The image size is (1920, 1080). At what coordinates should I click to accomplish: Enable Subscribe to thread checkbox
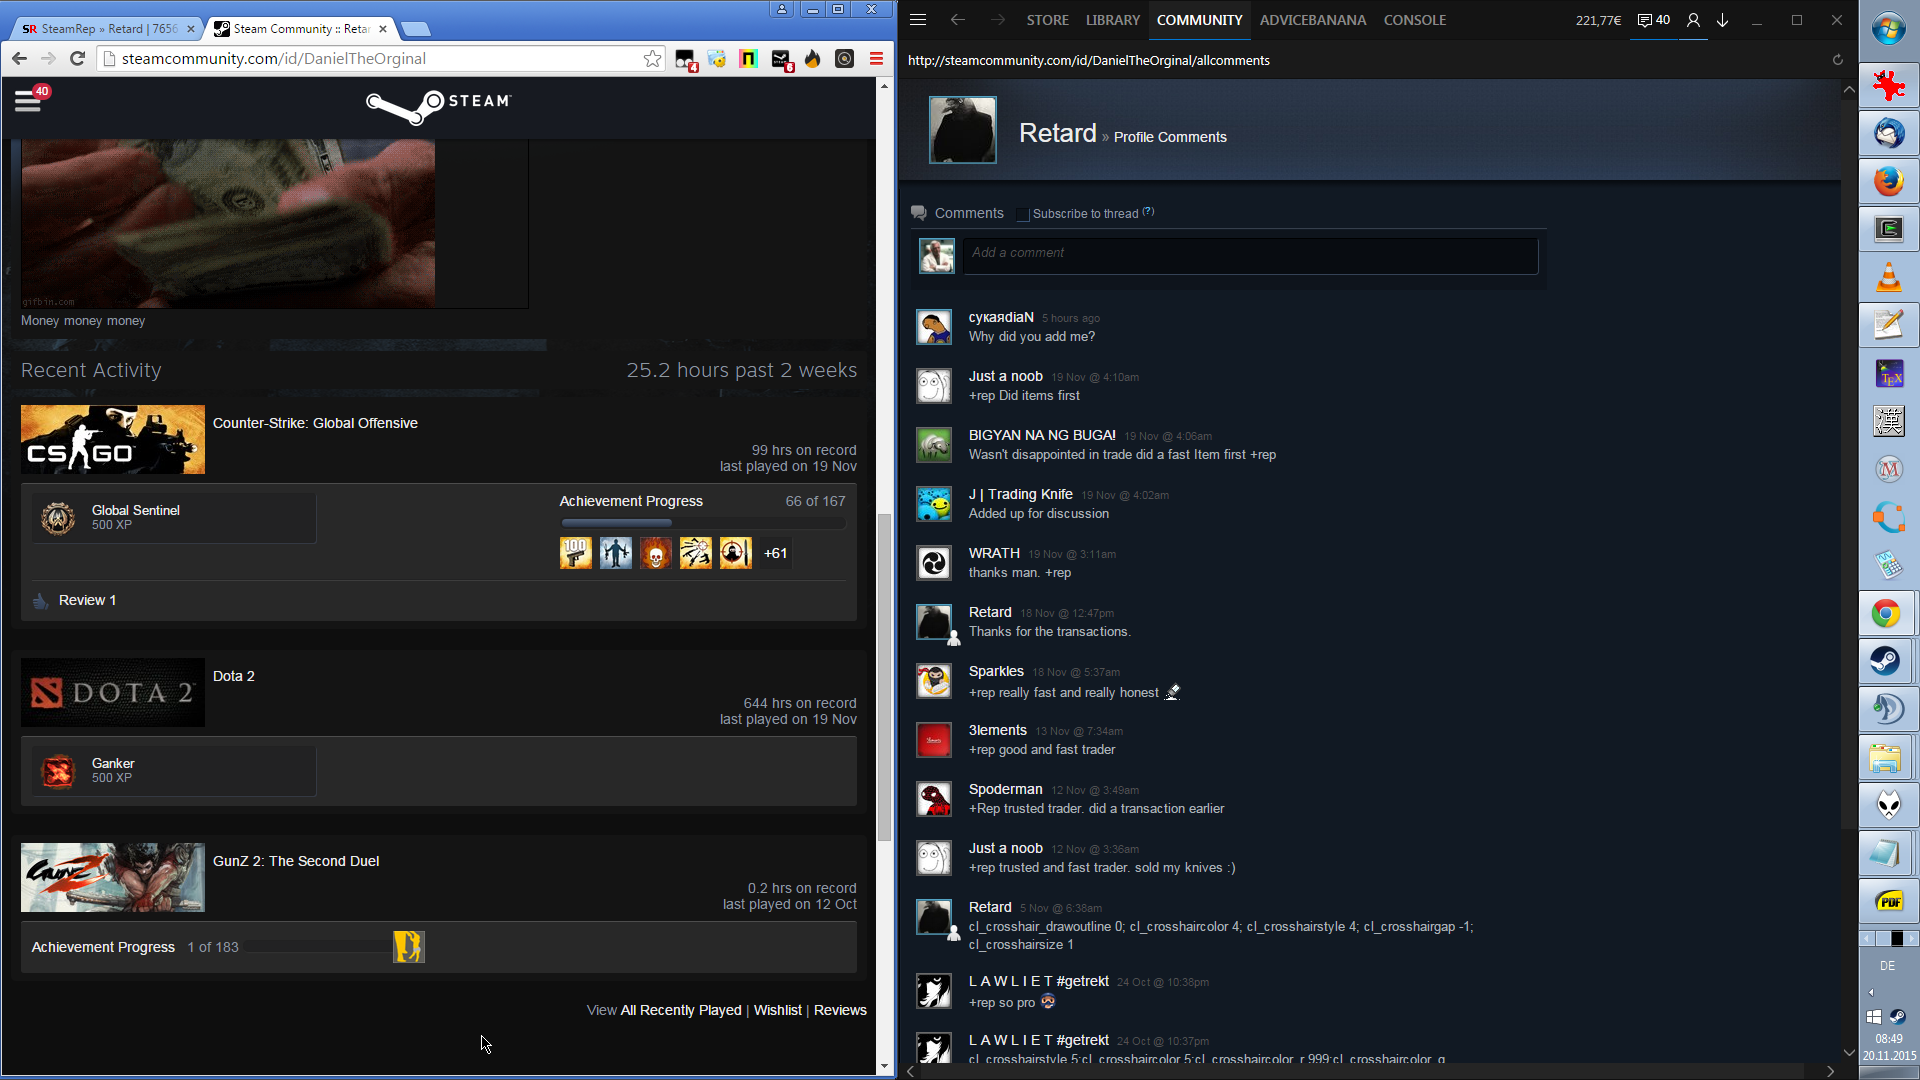1022,214
